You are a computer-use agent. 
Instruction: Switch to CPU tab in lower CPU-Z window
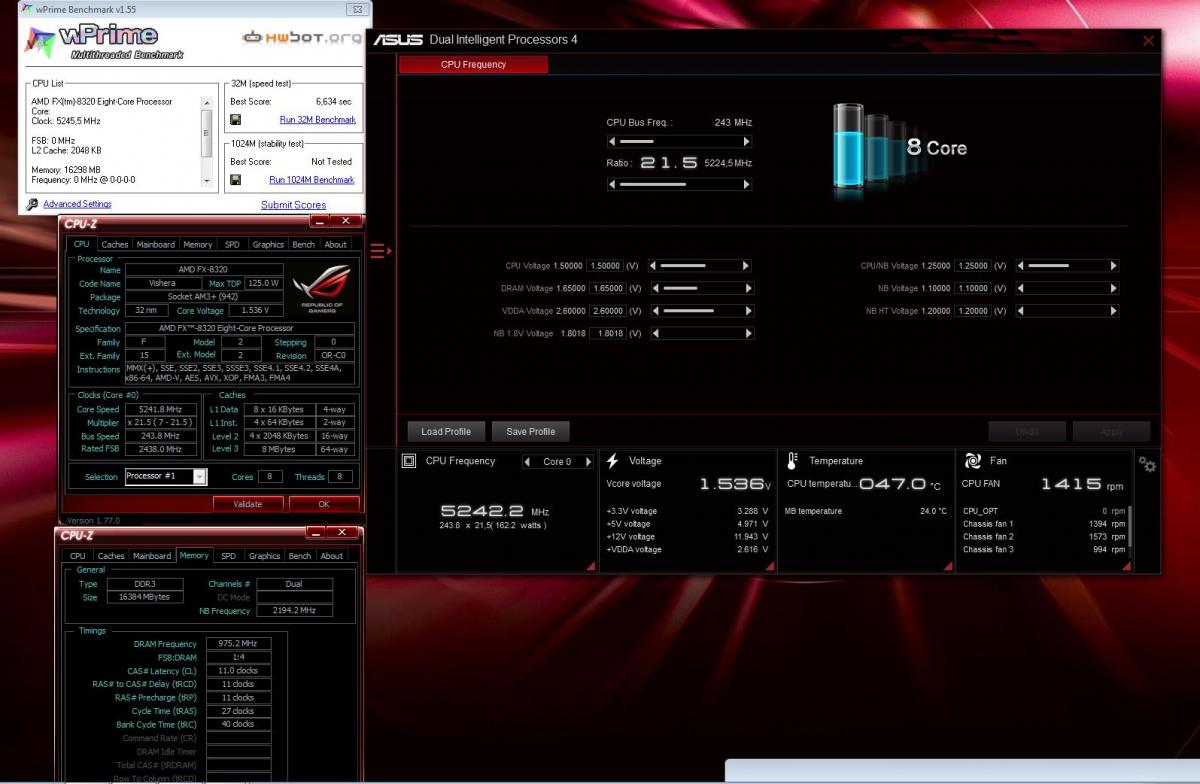pyautogui.click(x=77, y=556)
